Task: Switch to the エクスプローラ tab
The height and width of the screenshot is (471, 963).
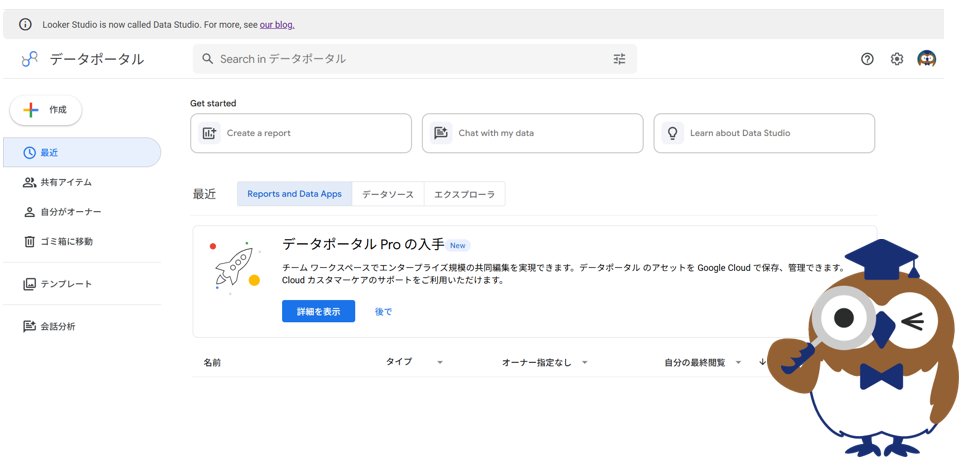Action: 464,194
